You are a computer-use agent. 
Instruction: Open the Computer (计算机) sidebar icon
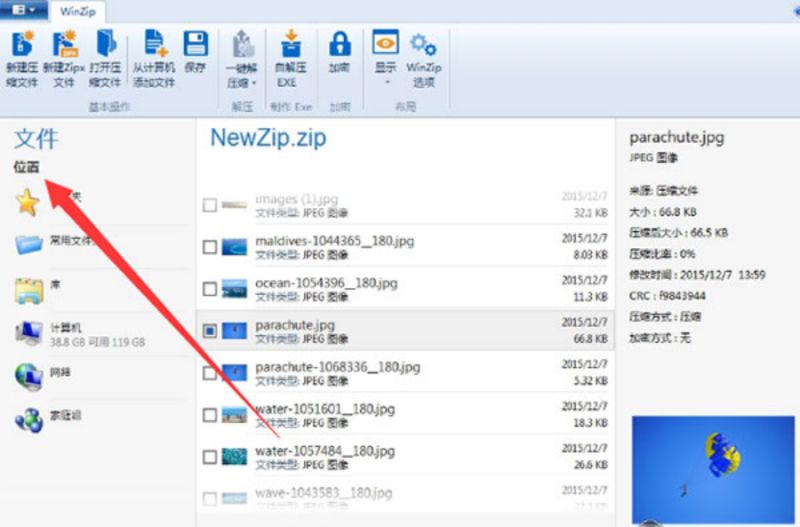29,334
